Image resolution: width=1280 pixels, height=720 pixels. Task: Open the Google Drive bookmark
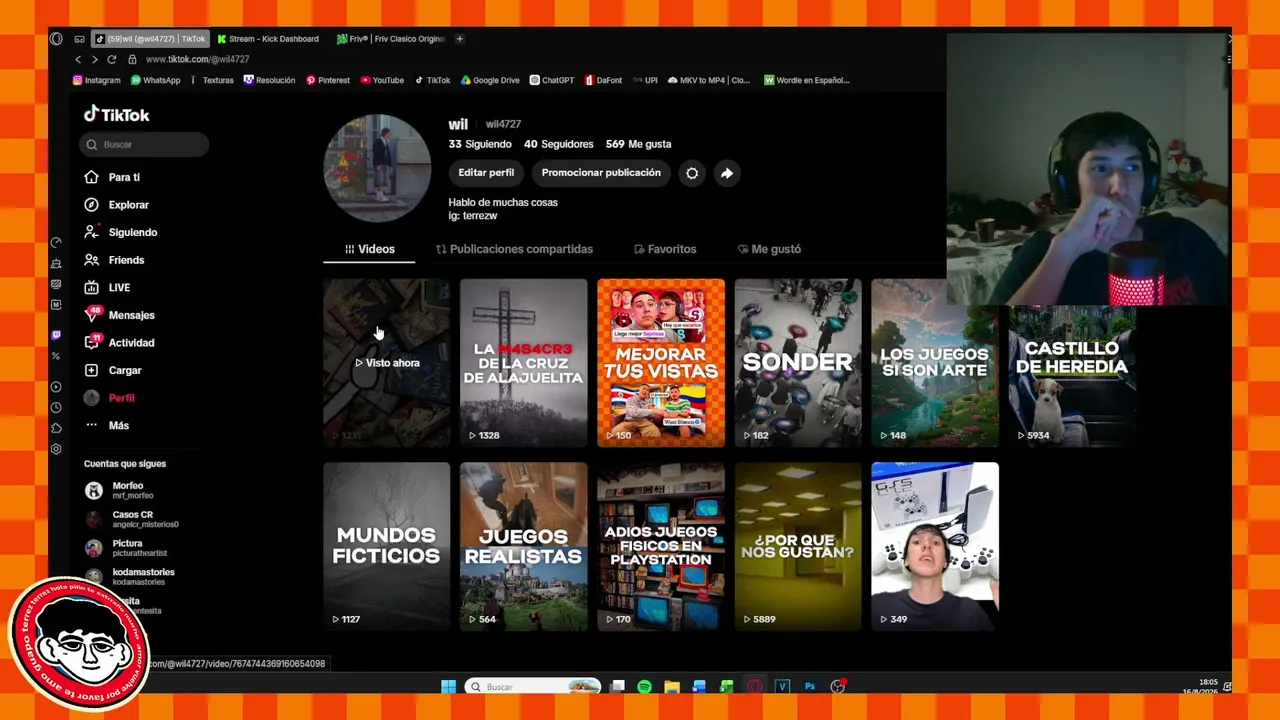490,80
